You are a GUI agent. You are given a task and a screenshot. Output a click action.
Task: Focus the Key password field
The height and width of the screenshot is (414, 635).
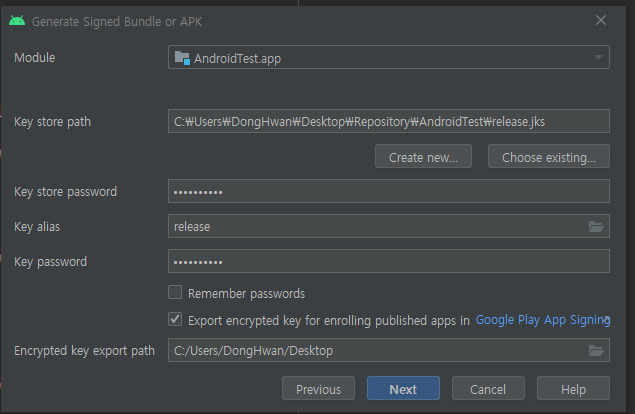(x=389, y=261)
